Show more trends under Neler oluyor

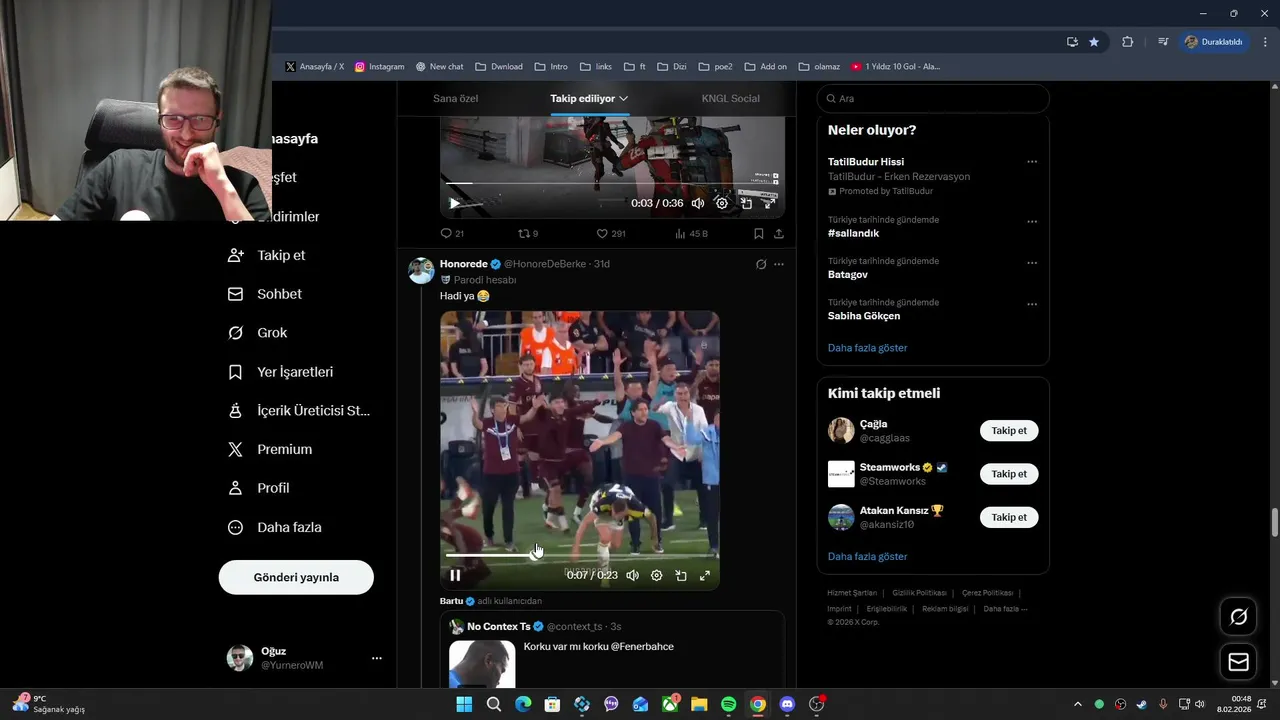[868, 348]
